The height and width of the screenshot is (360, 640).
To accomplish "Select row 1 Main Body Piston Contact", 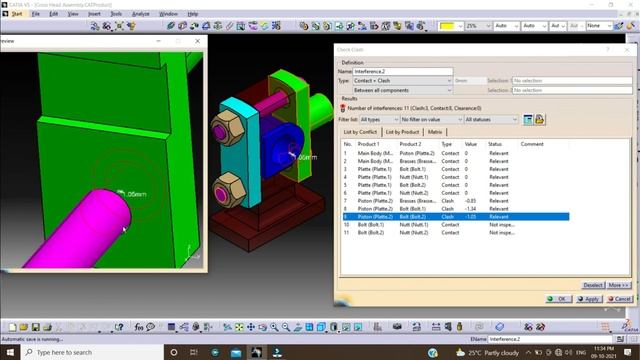I will pyautogui.click(x=456, y=153).
